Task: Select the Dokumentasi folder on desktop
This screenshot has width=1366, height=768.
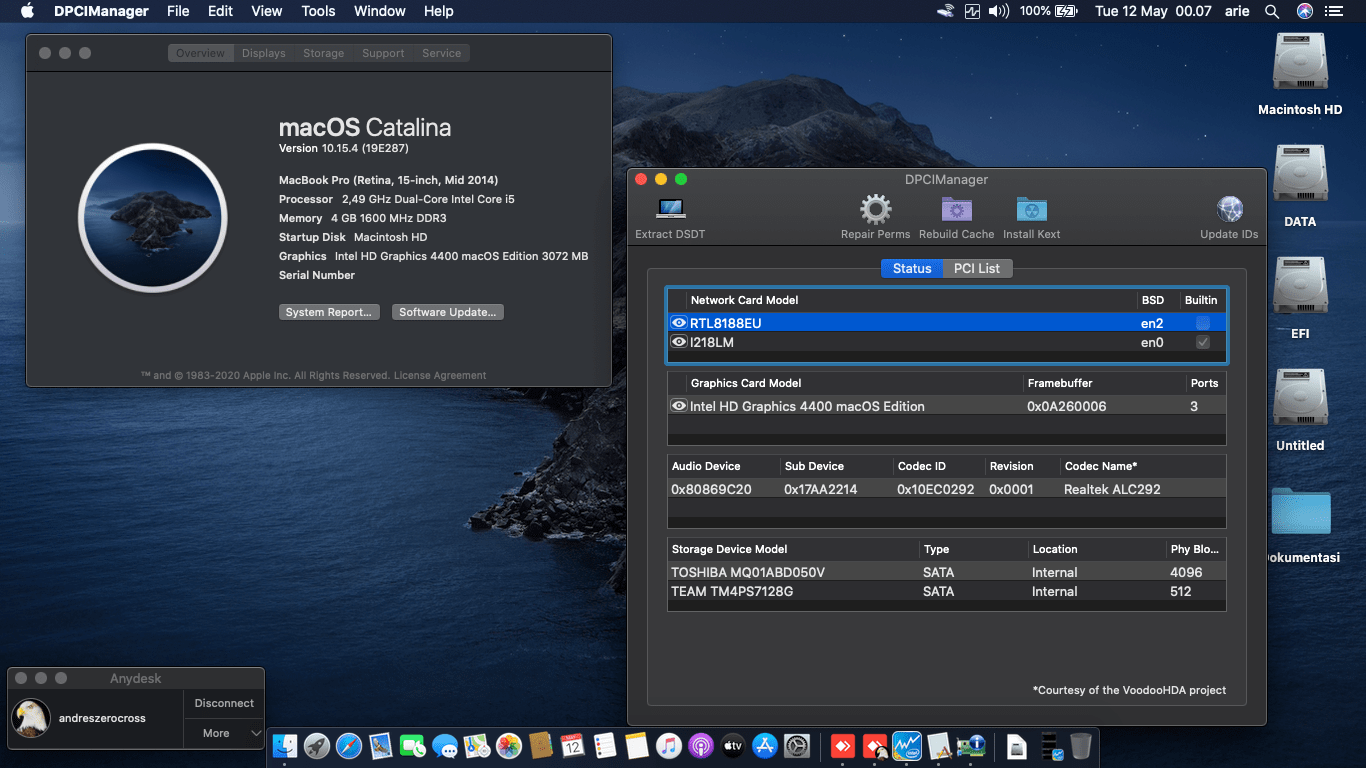Action: pos(1301,512)
